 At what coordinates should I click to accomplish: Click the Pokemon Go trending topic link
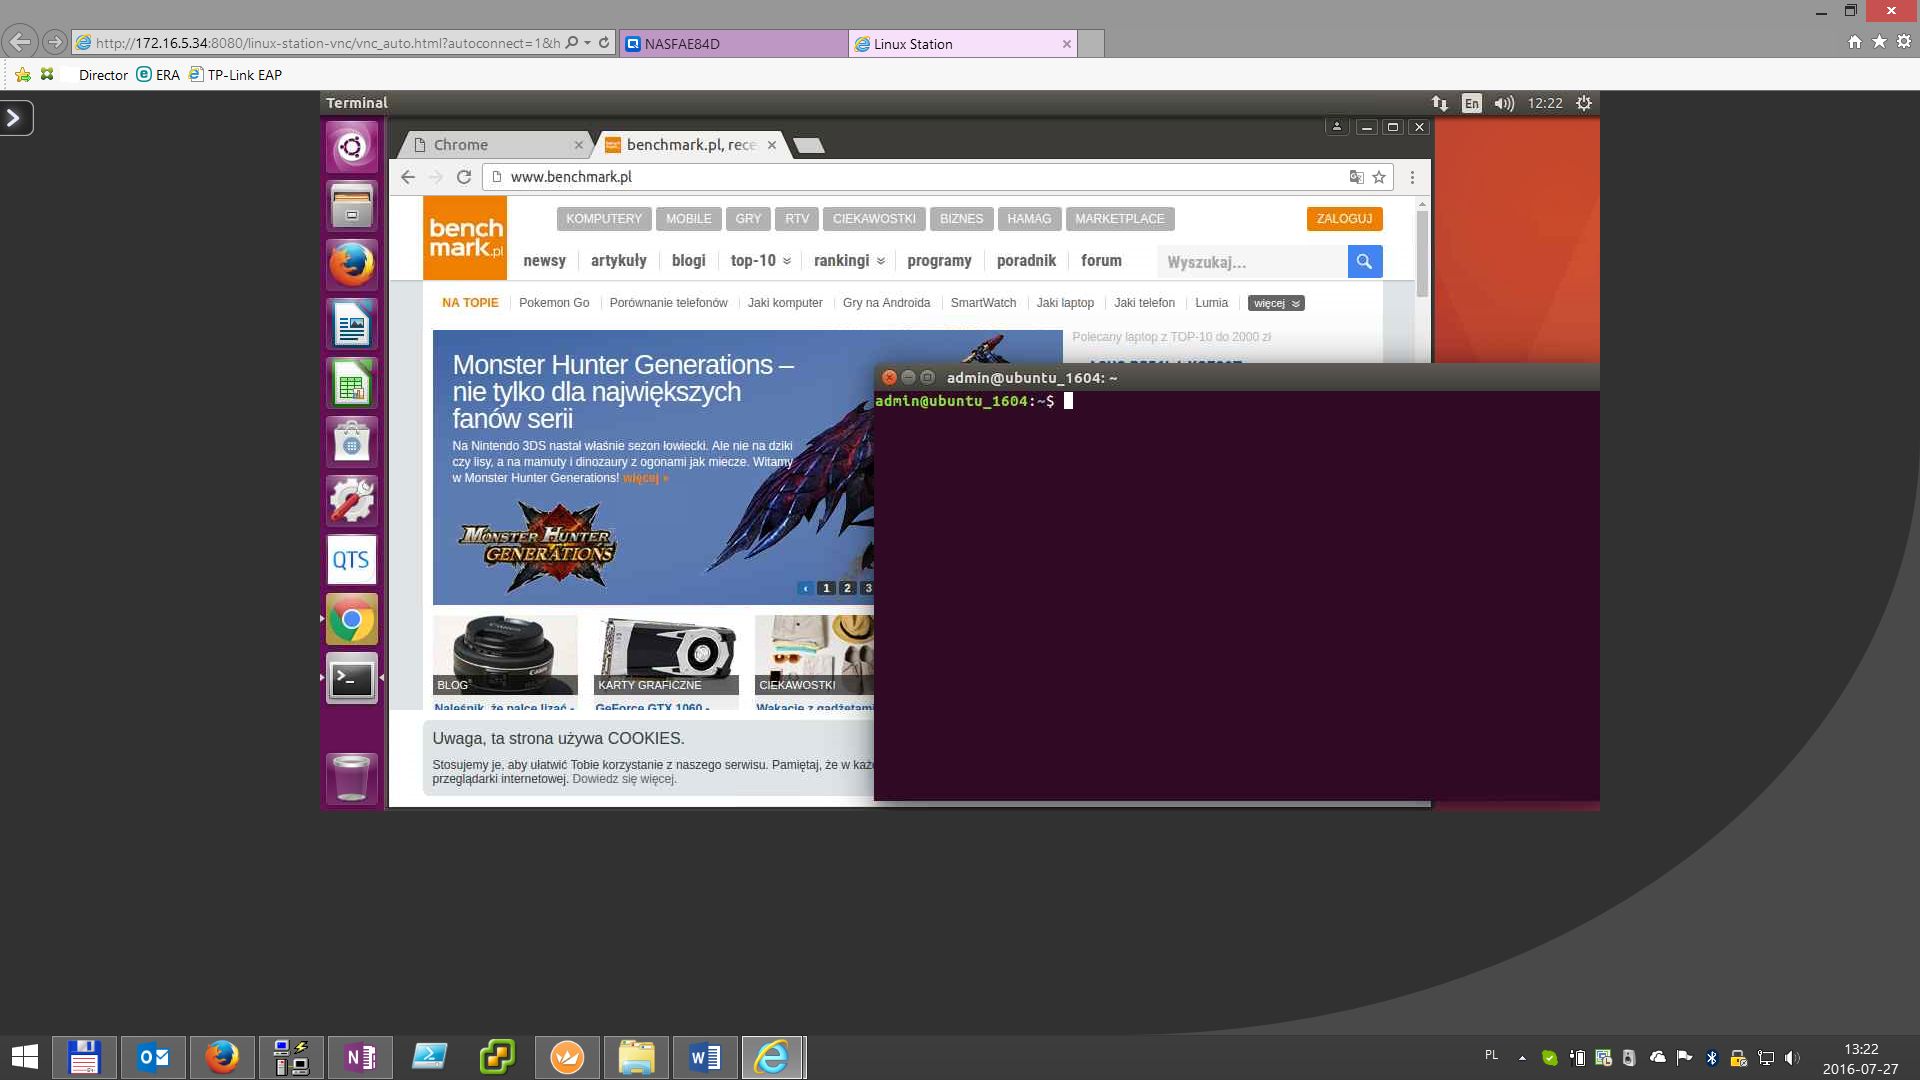(x=554, y=303)
